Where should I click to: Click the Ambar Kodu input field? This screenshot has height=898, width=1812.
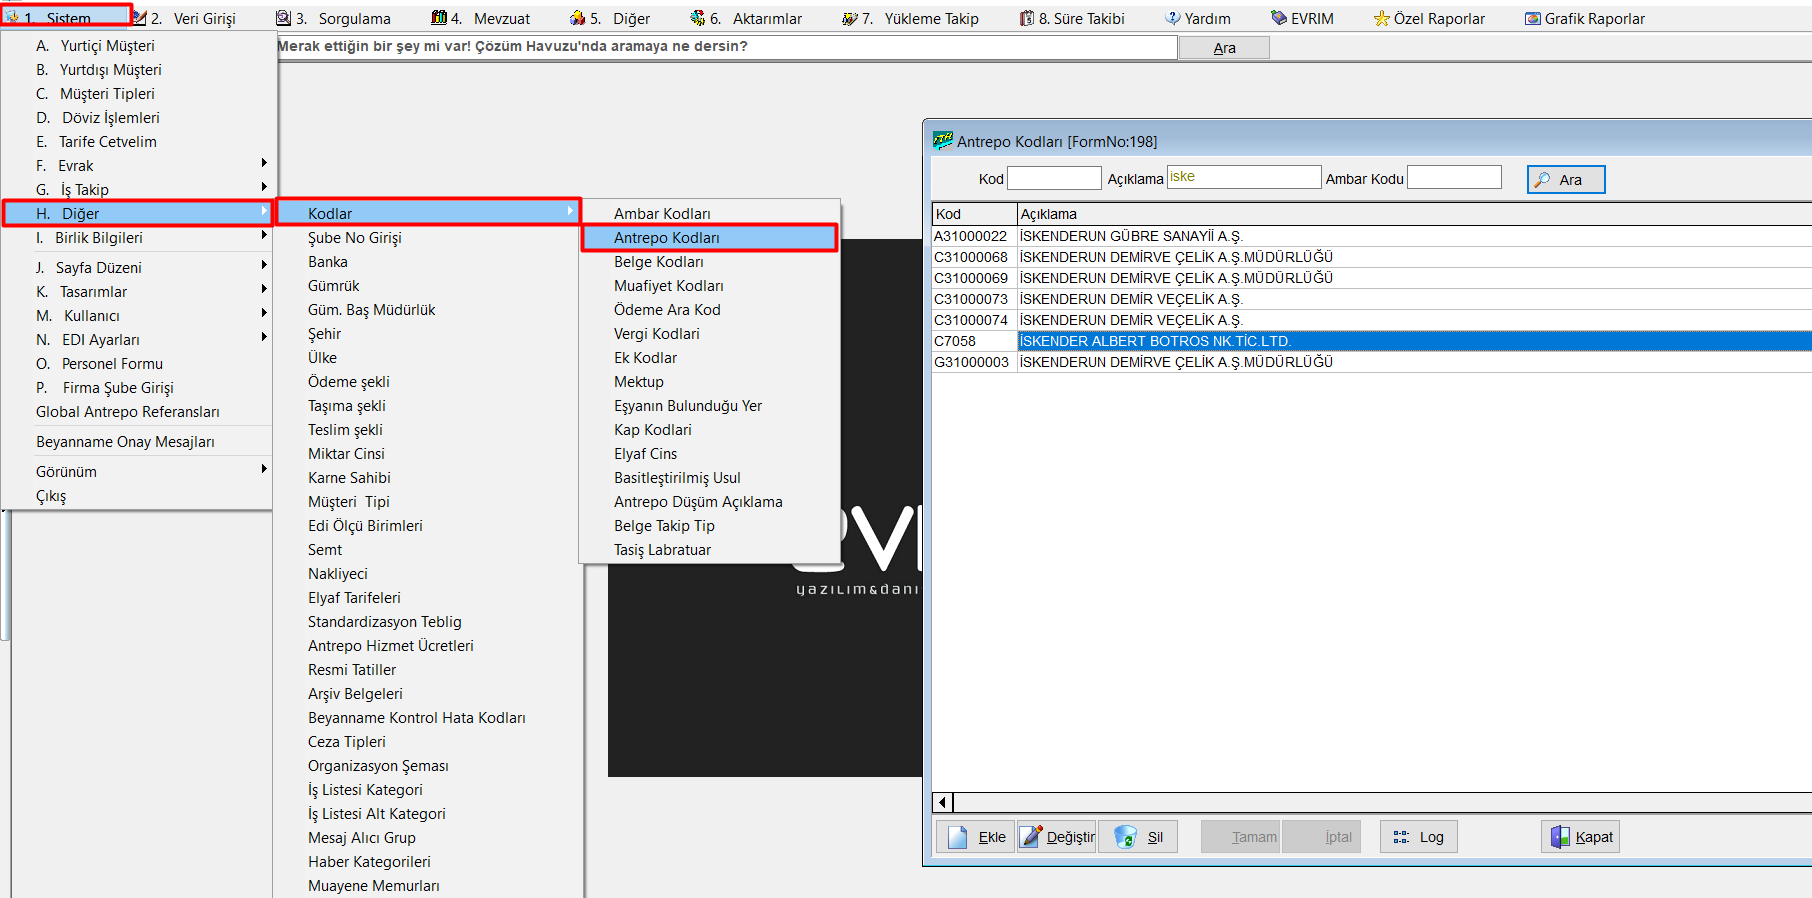point(1454,177)
